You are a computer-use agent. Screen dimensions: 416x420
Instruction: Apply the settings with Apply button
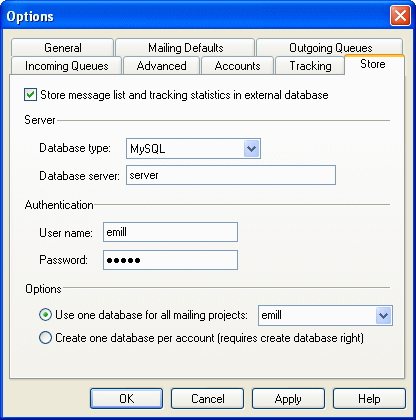(x=288, y=398)
